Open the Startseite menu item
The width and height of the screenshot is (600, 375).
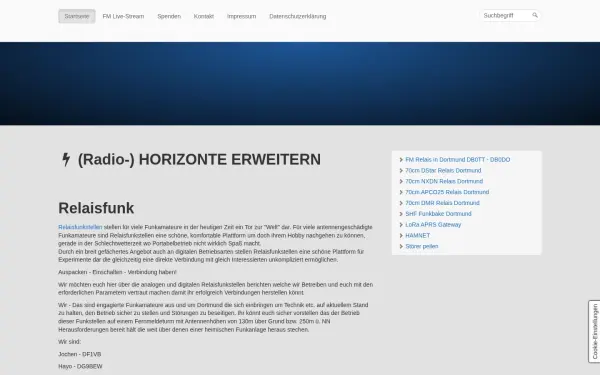77,16
